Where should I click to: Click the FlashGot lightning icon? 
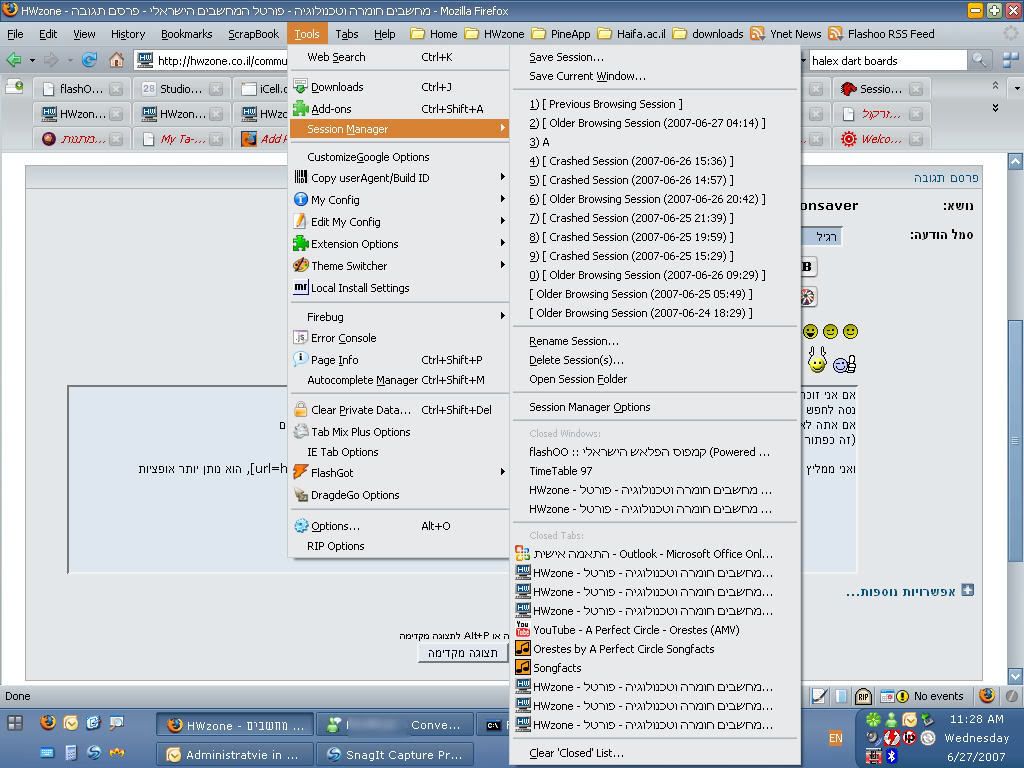tap(300, 472)
